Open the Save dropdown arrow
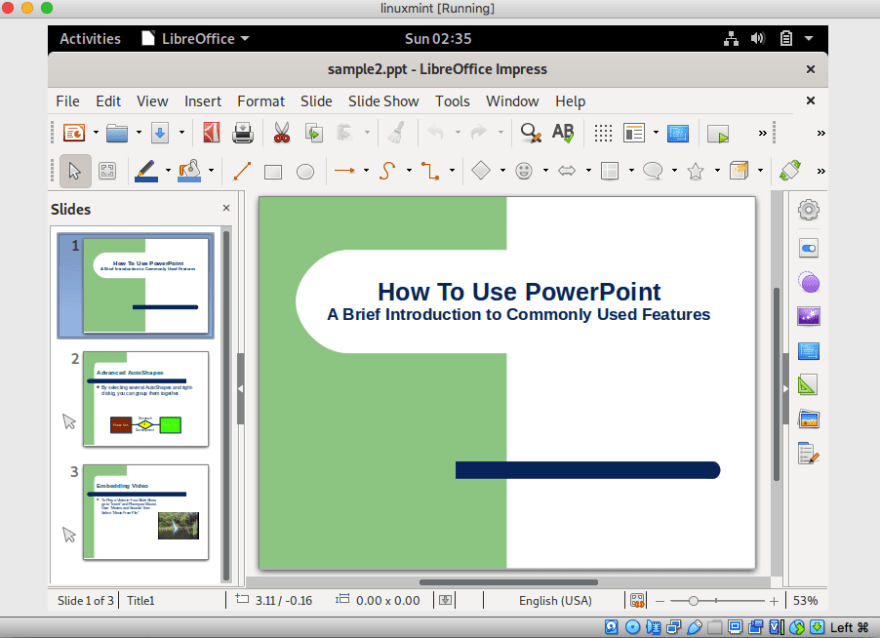This screenshot has width=880, height=638. click(x=181, y=133)
